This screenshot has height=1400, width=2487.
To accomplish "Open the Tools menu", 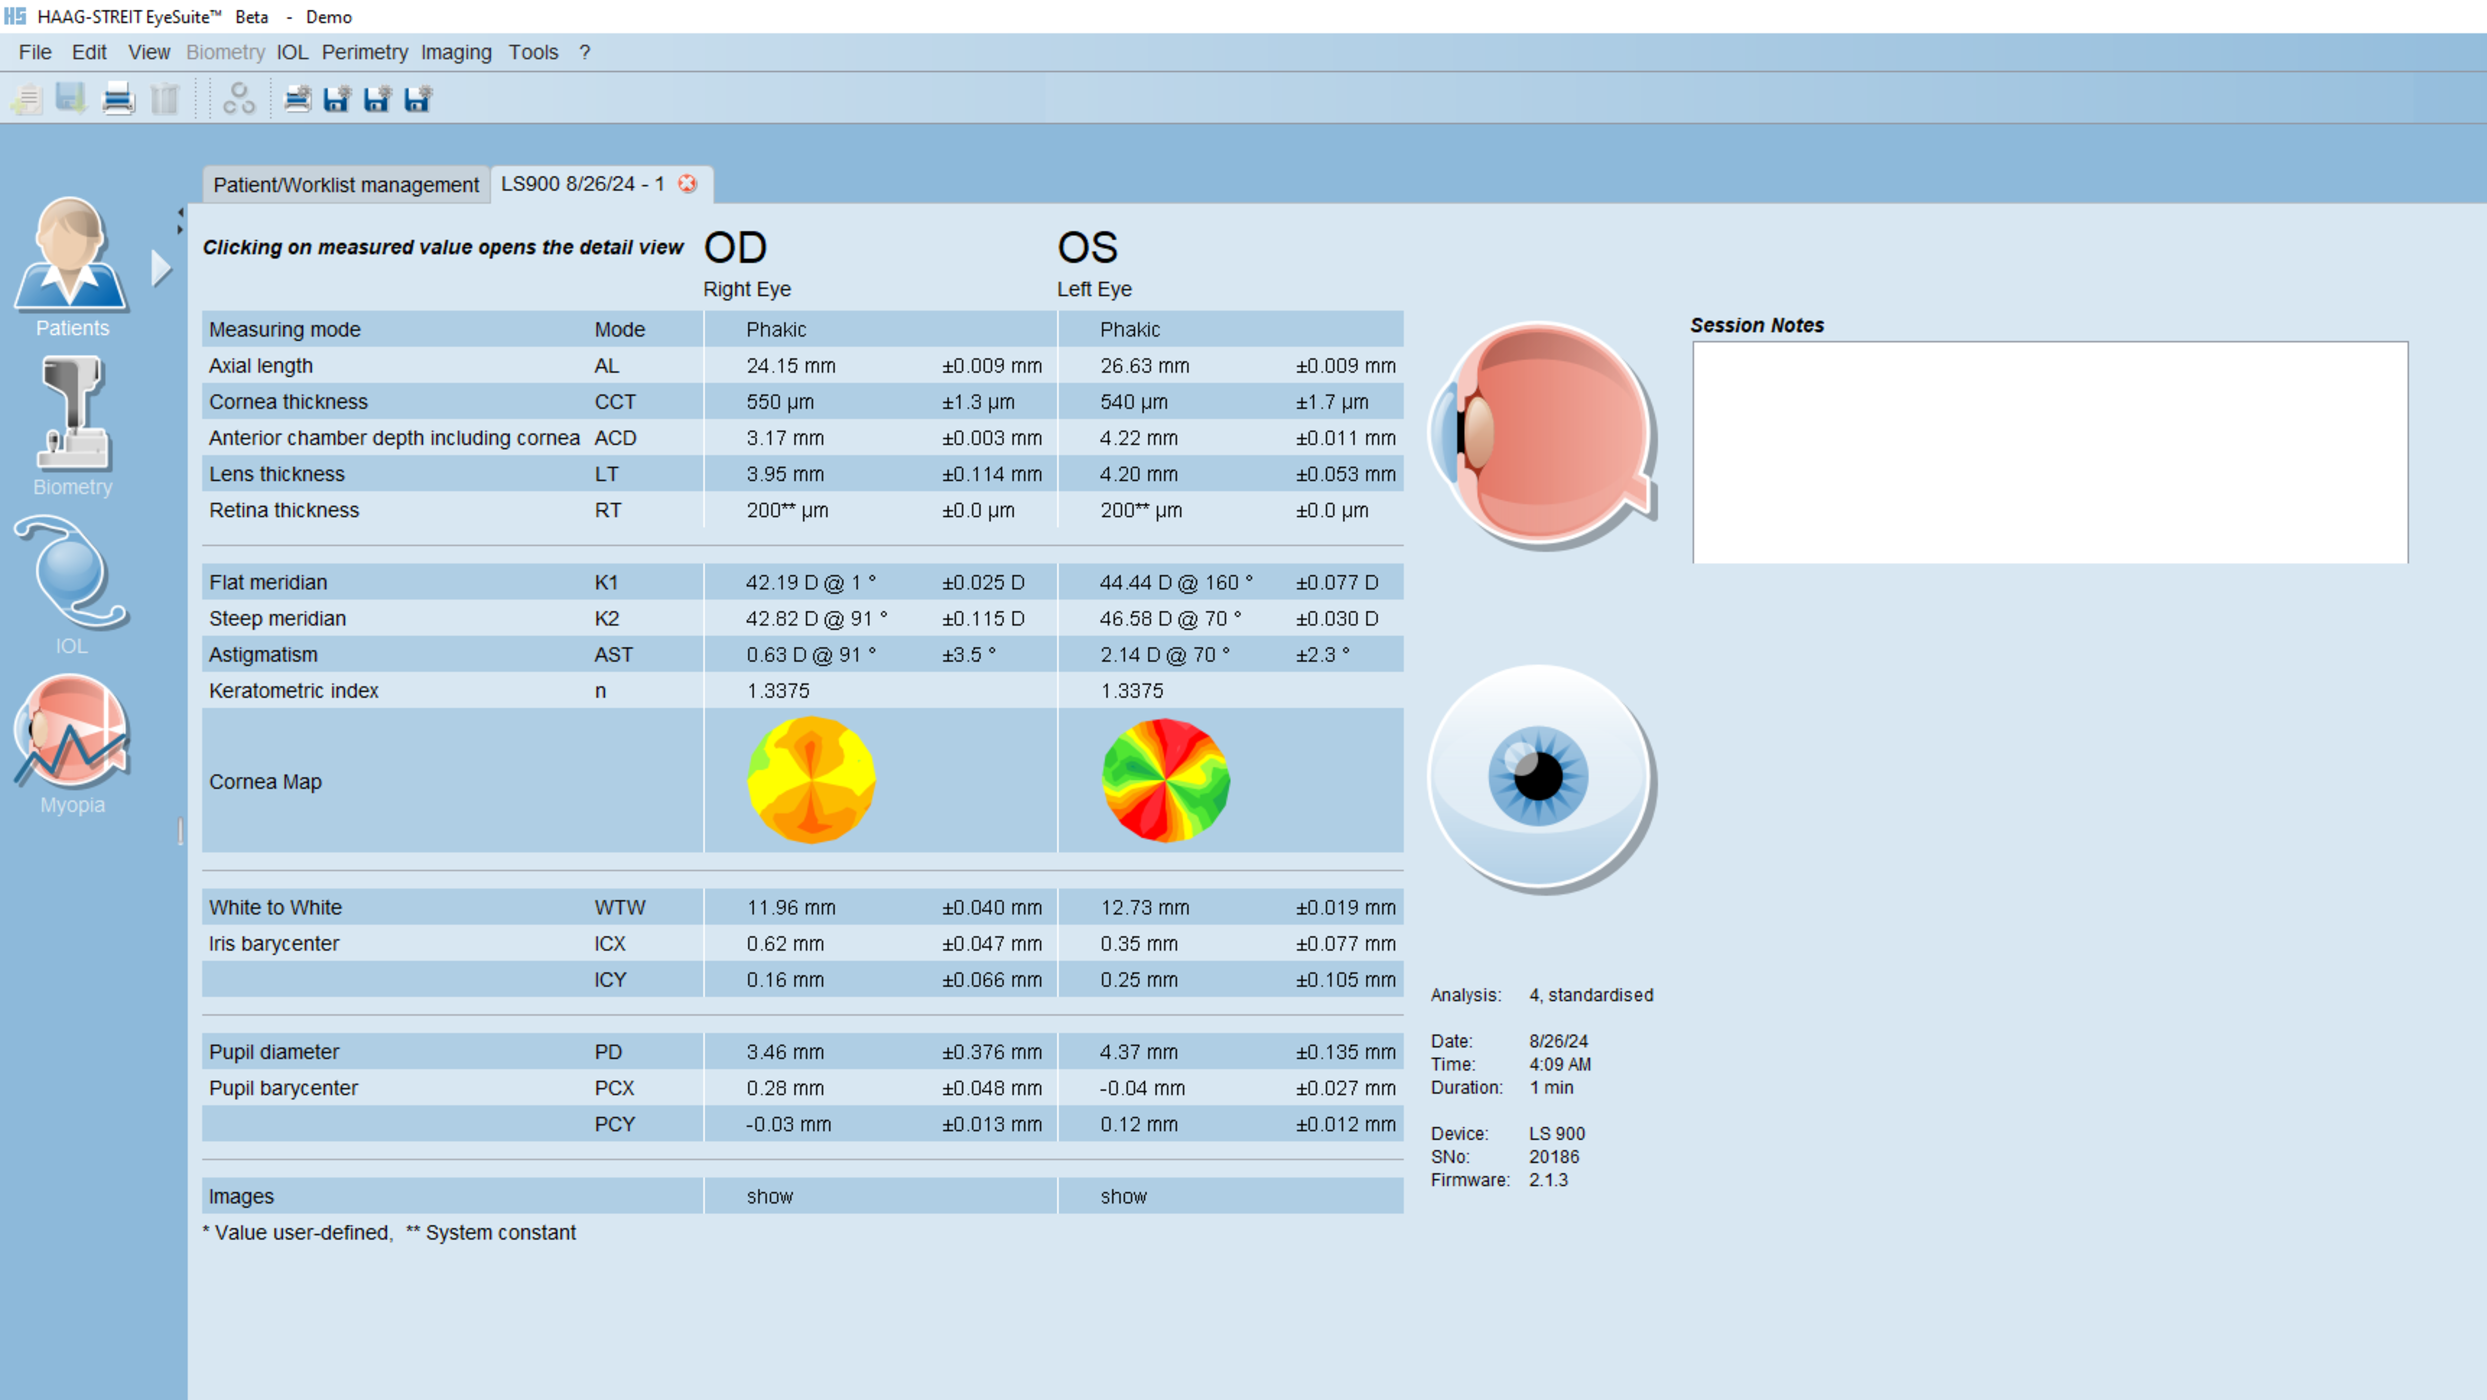I will pos(534,52).
